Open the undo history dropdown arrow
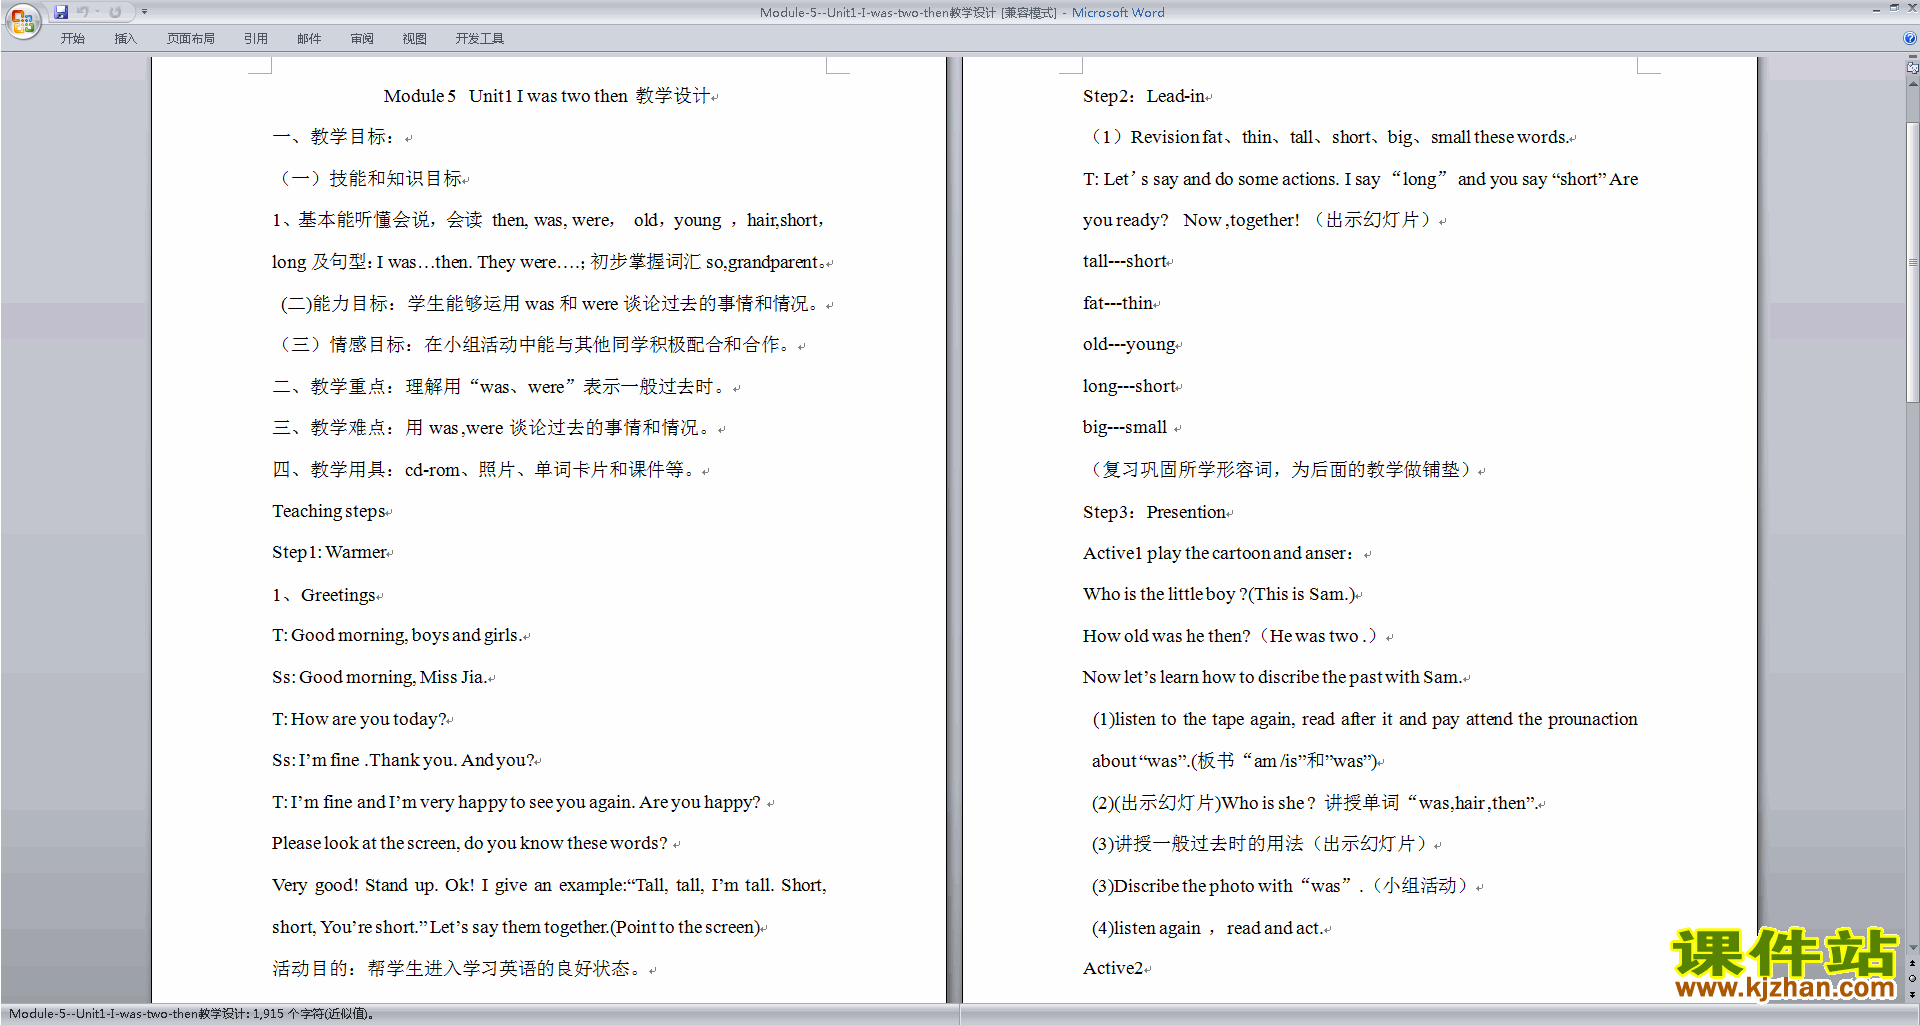This screenshot has width=1920, height=1025. coord(98,12)
